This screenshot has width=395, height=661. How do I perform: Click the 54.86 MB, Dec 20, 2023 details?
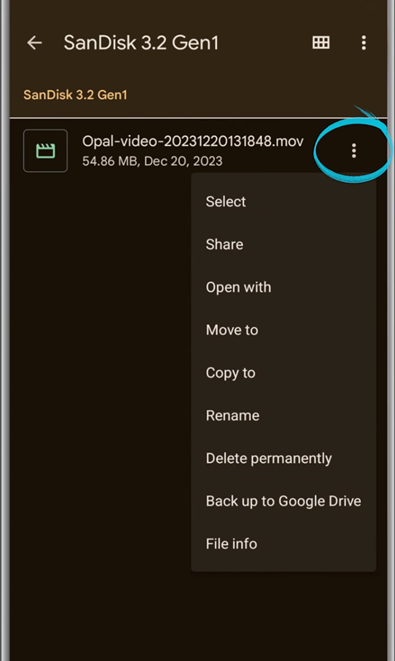pyautogui.click(x=152, y=161)
